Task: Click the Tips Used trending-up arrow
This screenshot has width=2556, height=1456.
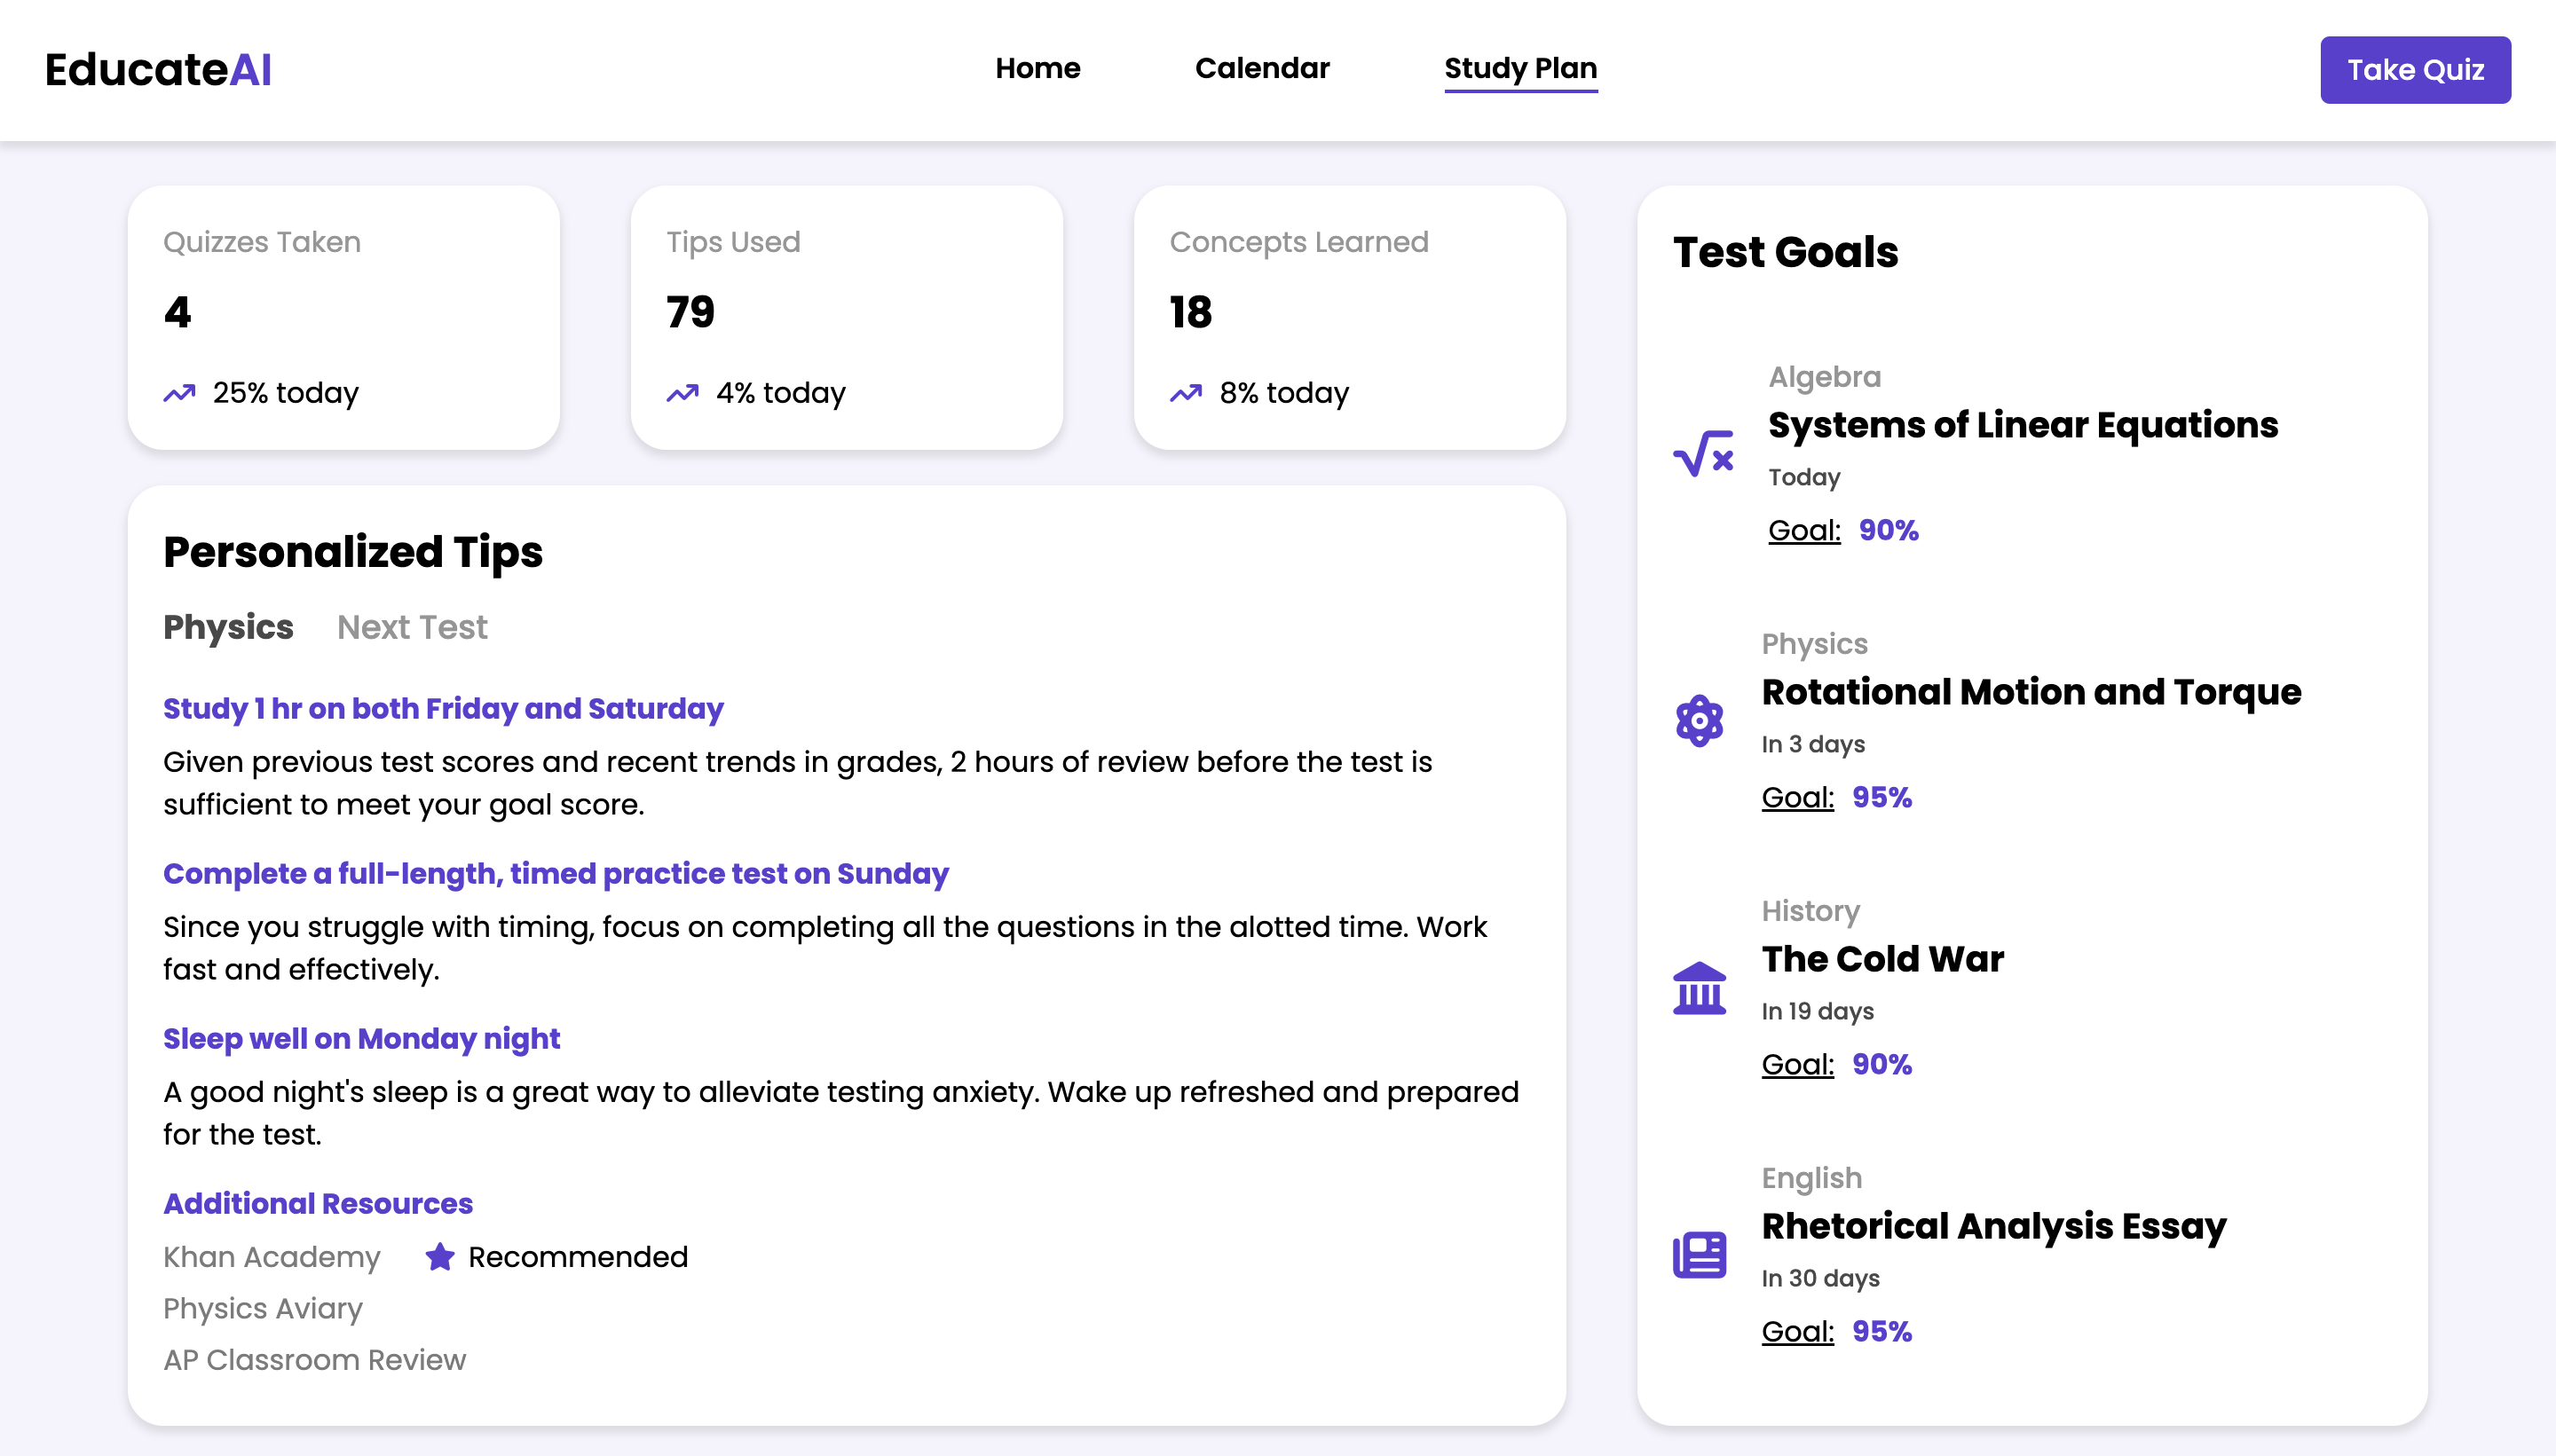Action: pyautogui.click(x=682, y=393)
